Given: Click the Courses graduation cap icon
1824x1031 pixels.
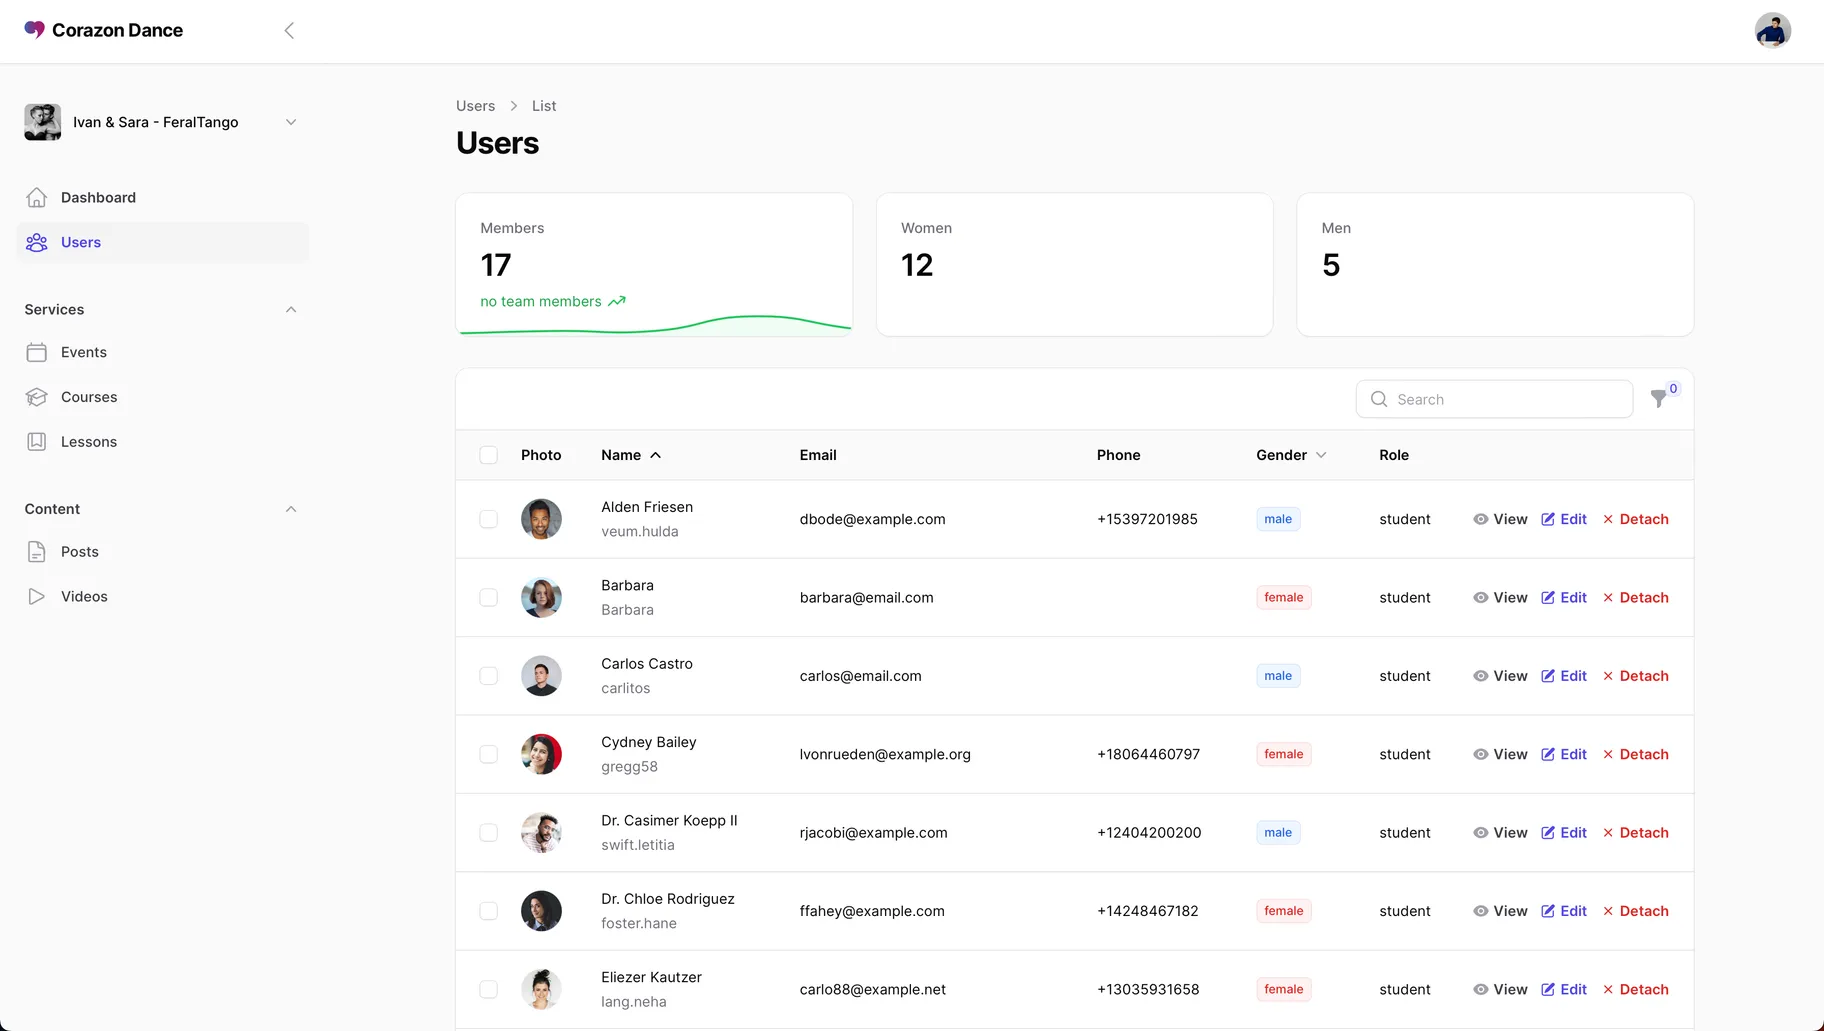Looking at the screenshot, I should pyautogui.click(x=37, y=397).
